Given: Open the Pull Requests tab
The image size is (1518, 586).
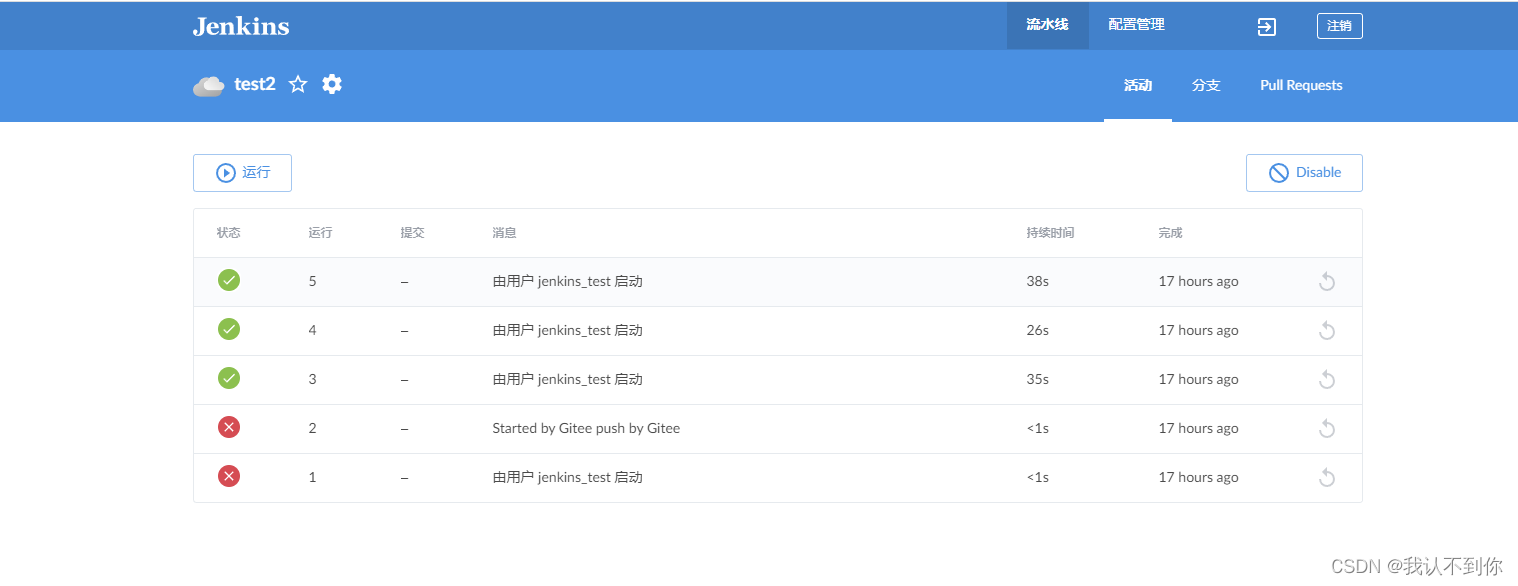Looking at the screenshot, I should point(1301,86).
